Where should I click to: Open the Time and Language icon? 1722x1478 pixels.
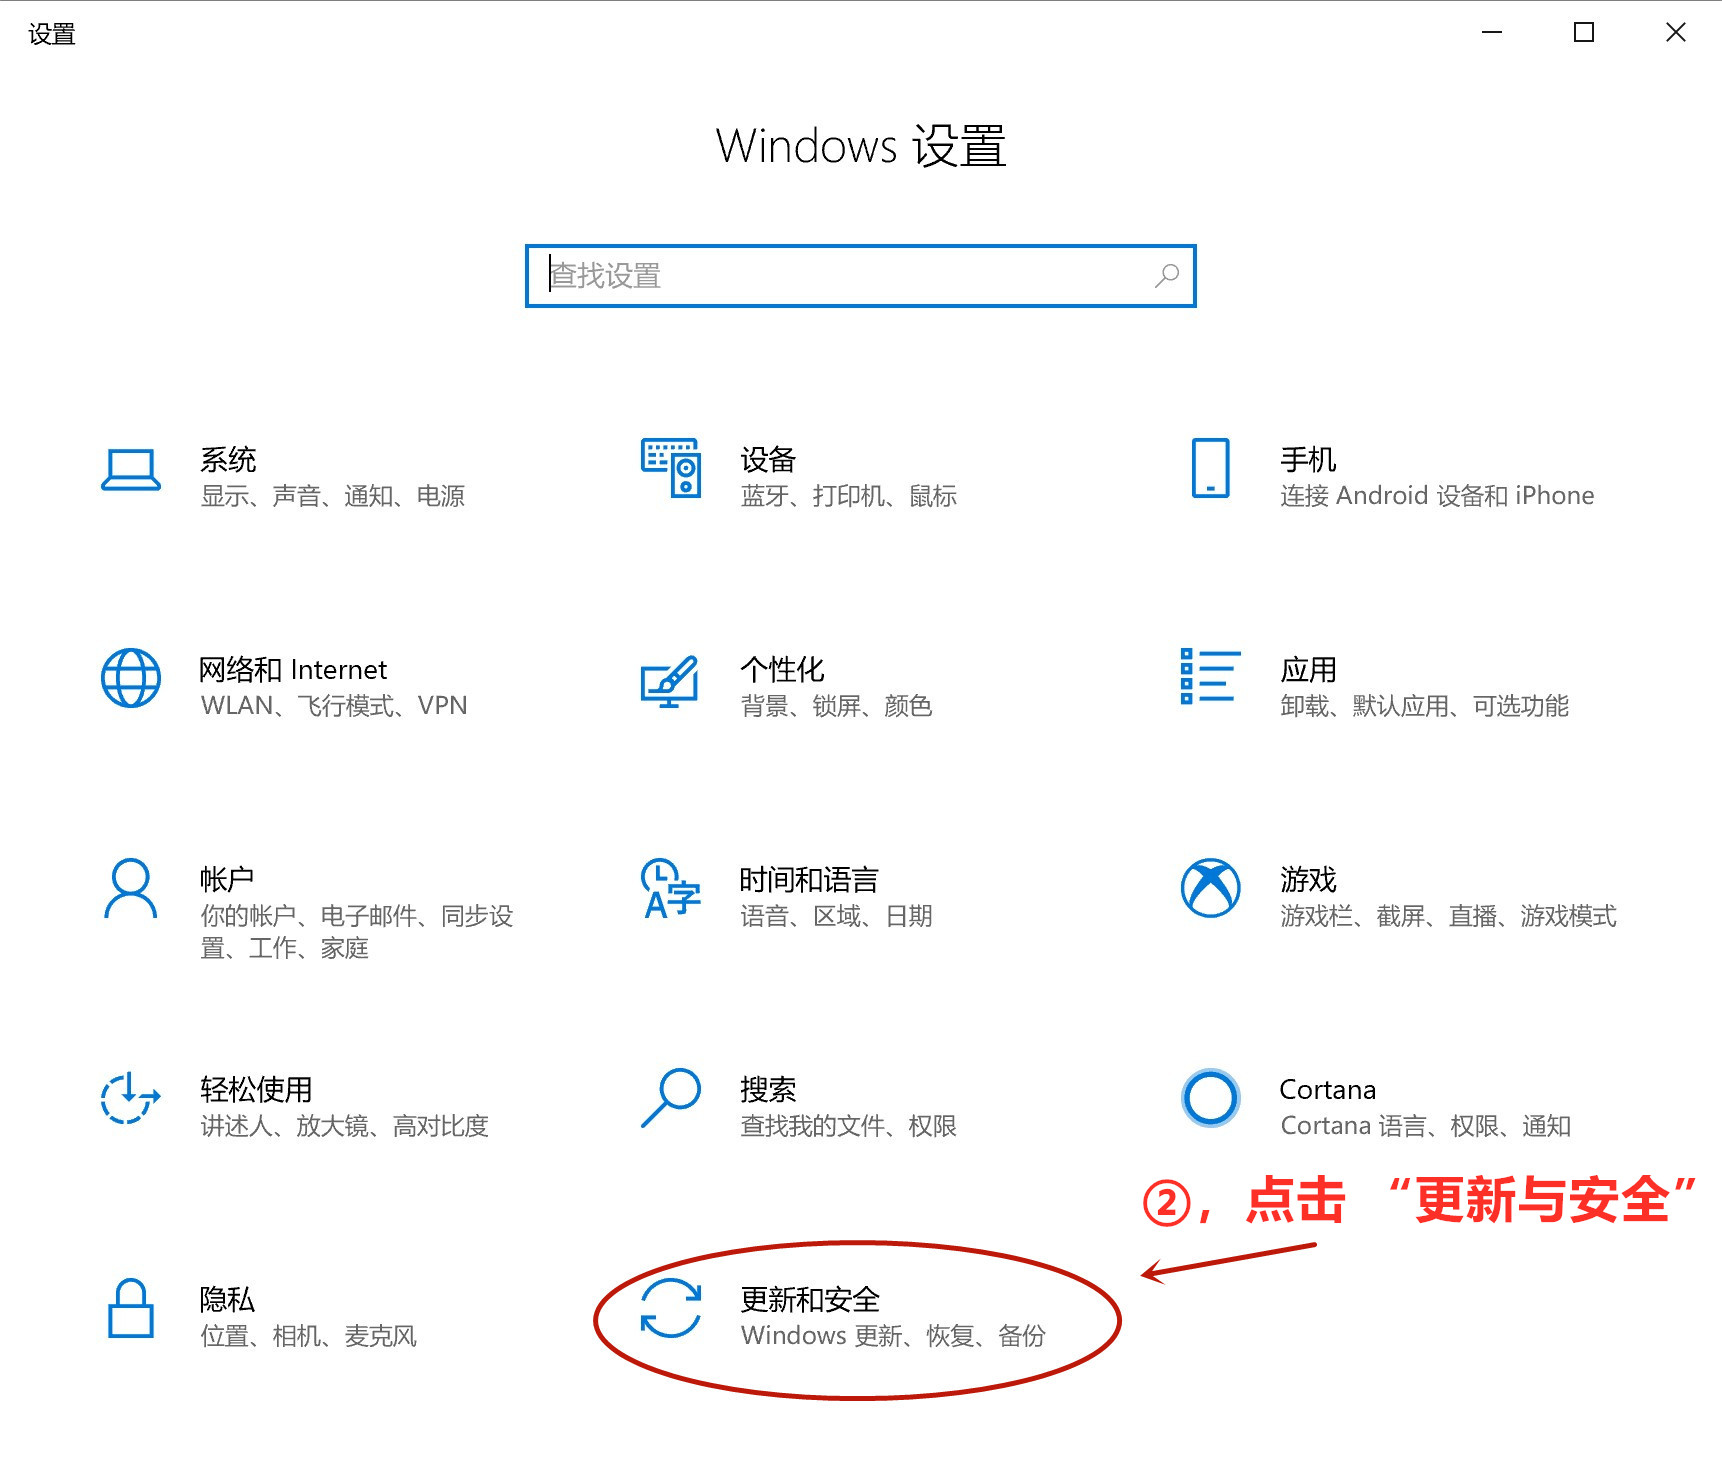click(670, 888)
